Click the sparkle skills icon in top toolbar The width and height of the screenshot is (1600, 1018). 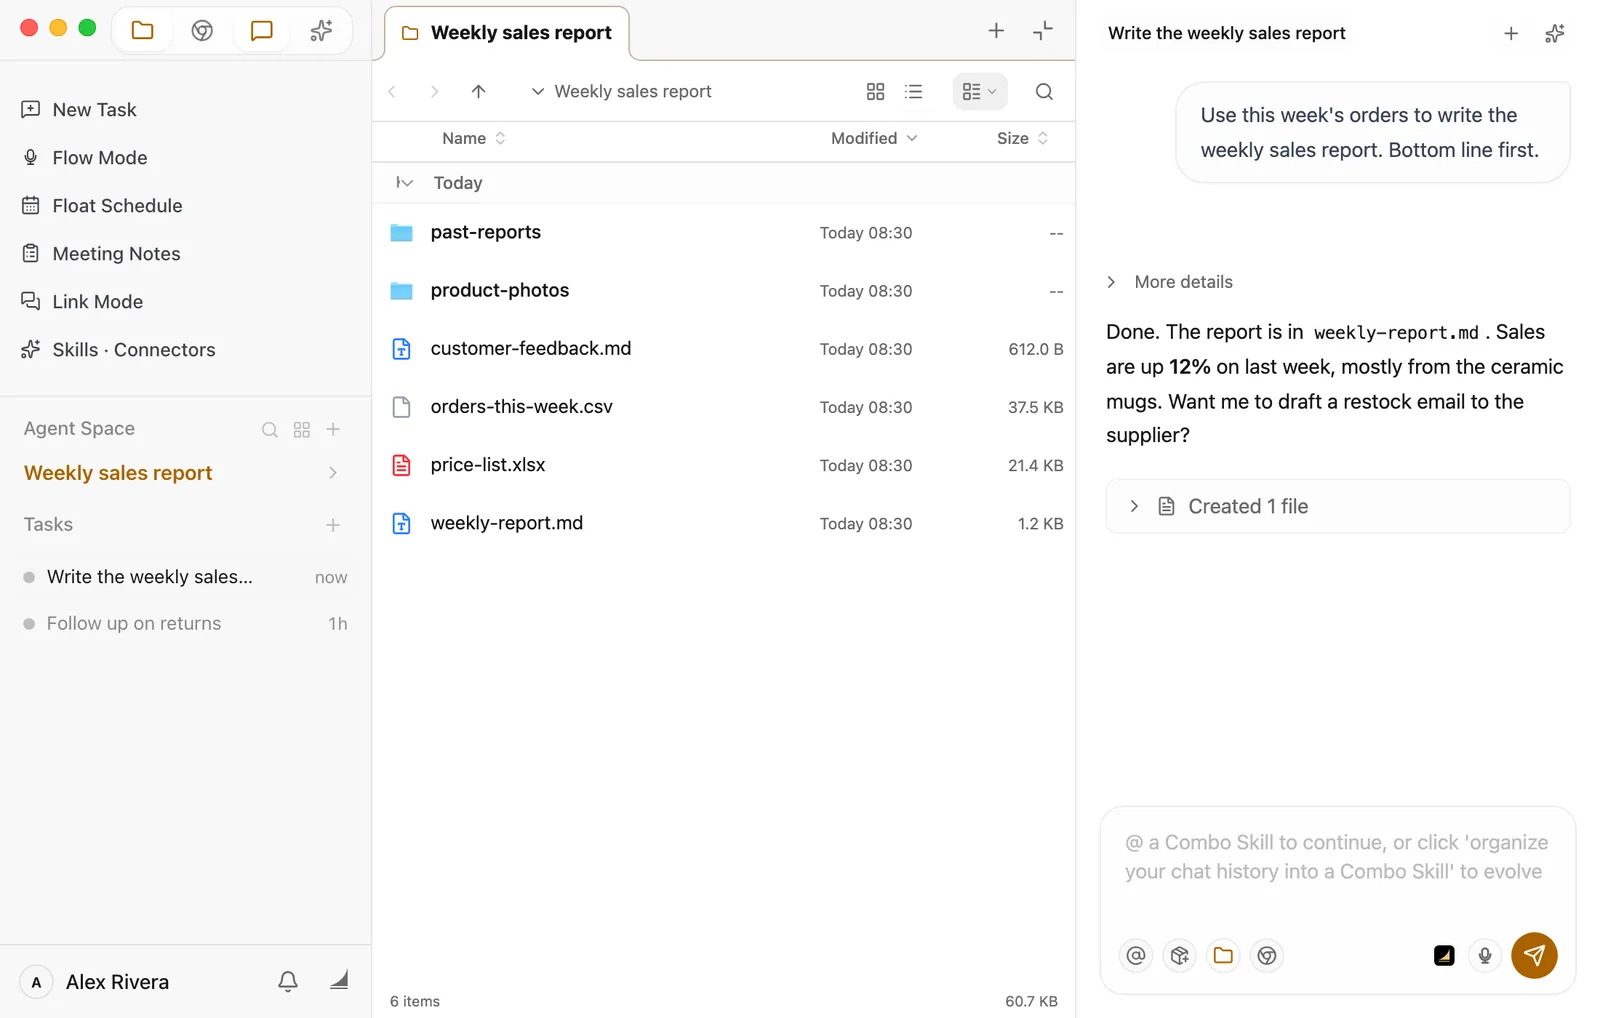(x=321, y=30)
